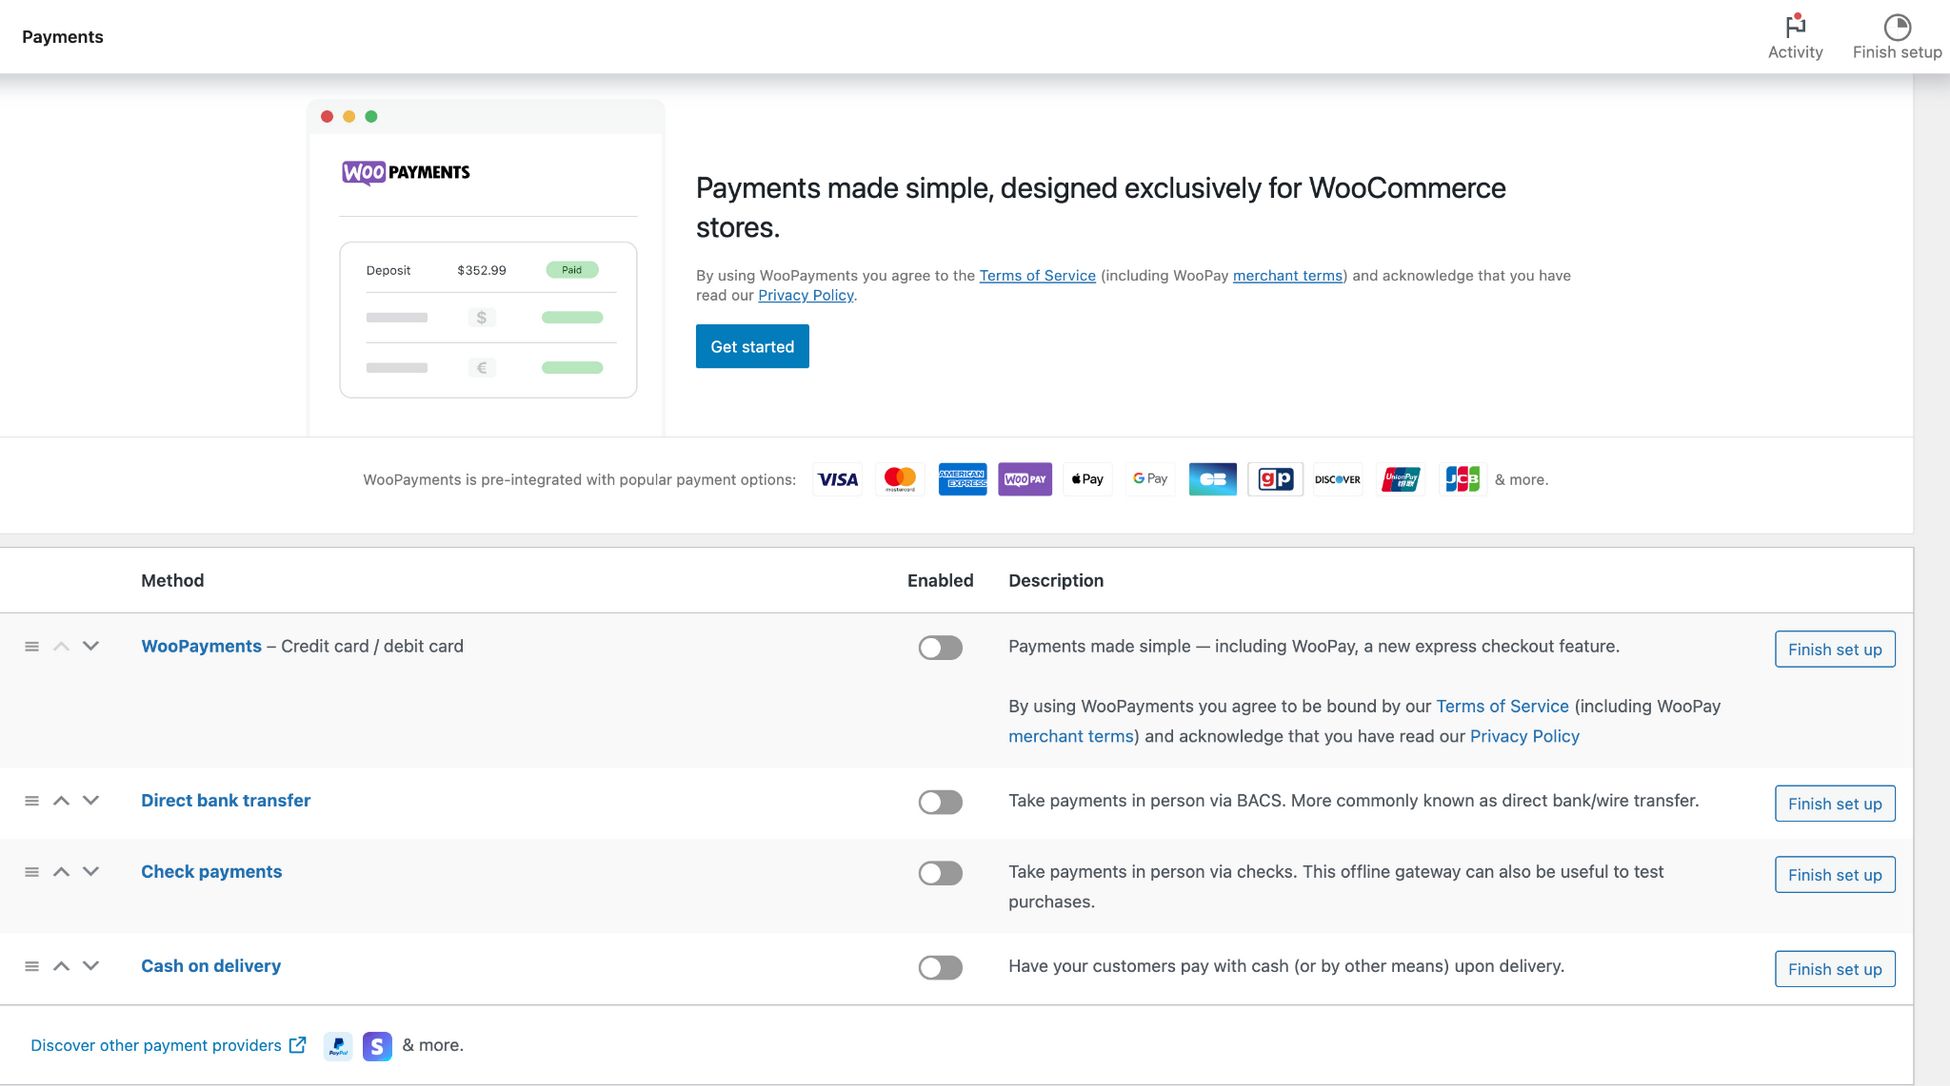This screenshot has width=1950, height=1086.
Task: Click the external link icon by Discover providers
Action: [297, 1045]
